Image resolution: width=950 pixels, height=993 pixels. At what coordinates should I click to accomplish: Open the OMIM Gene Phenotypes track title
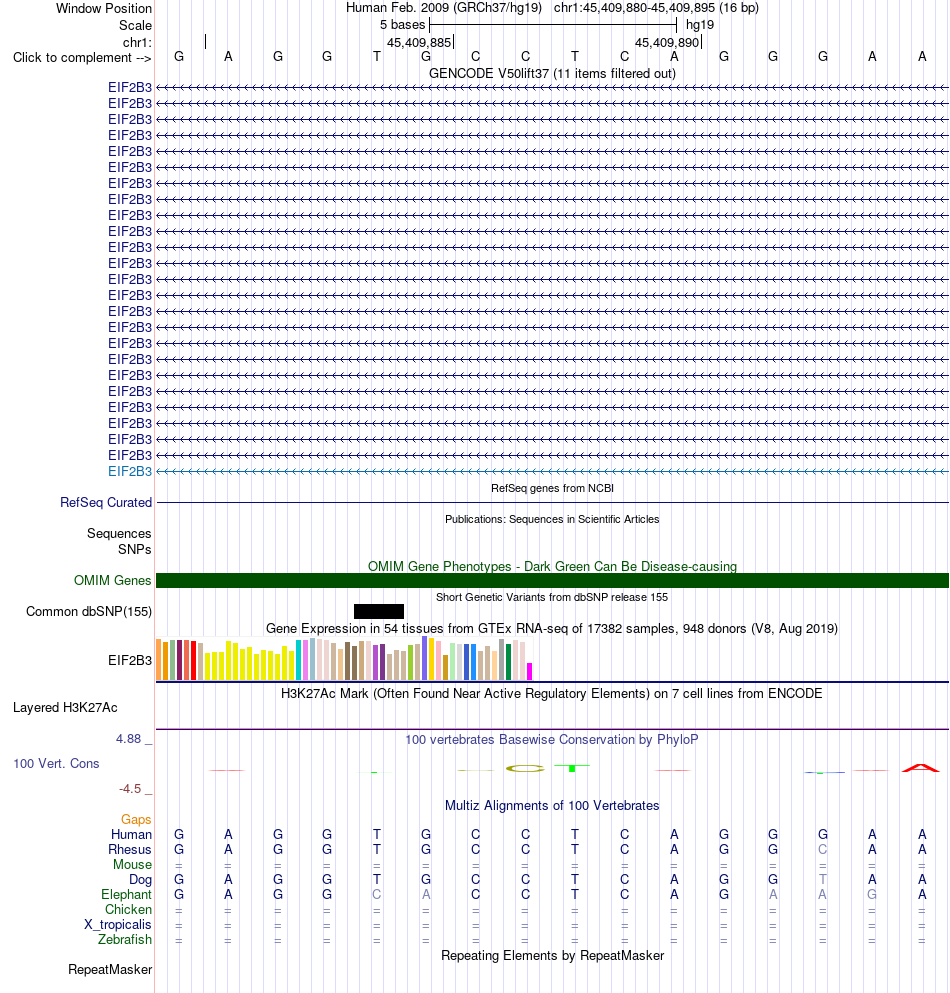tap(552, 566)
